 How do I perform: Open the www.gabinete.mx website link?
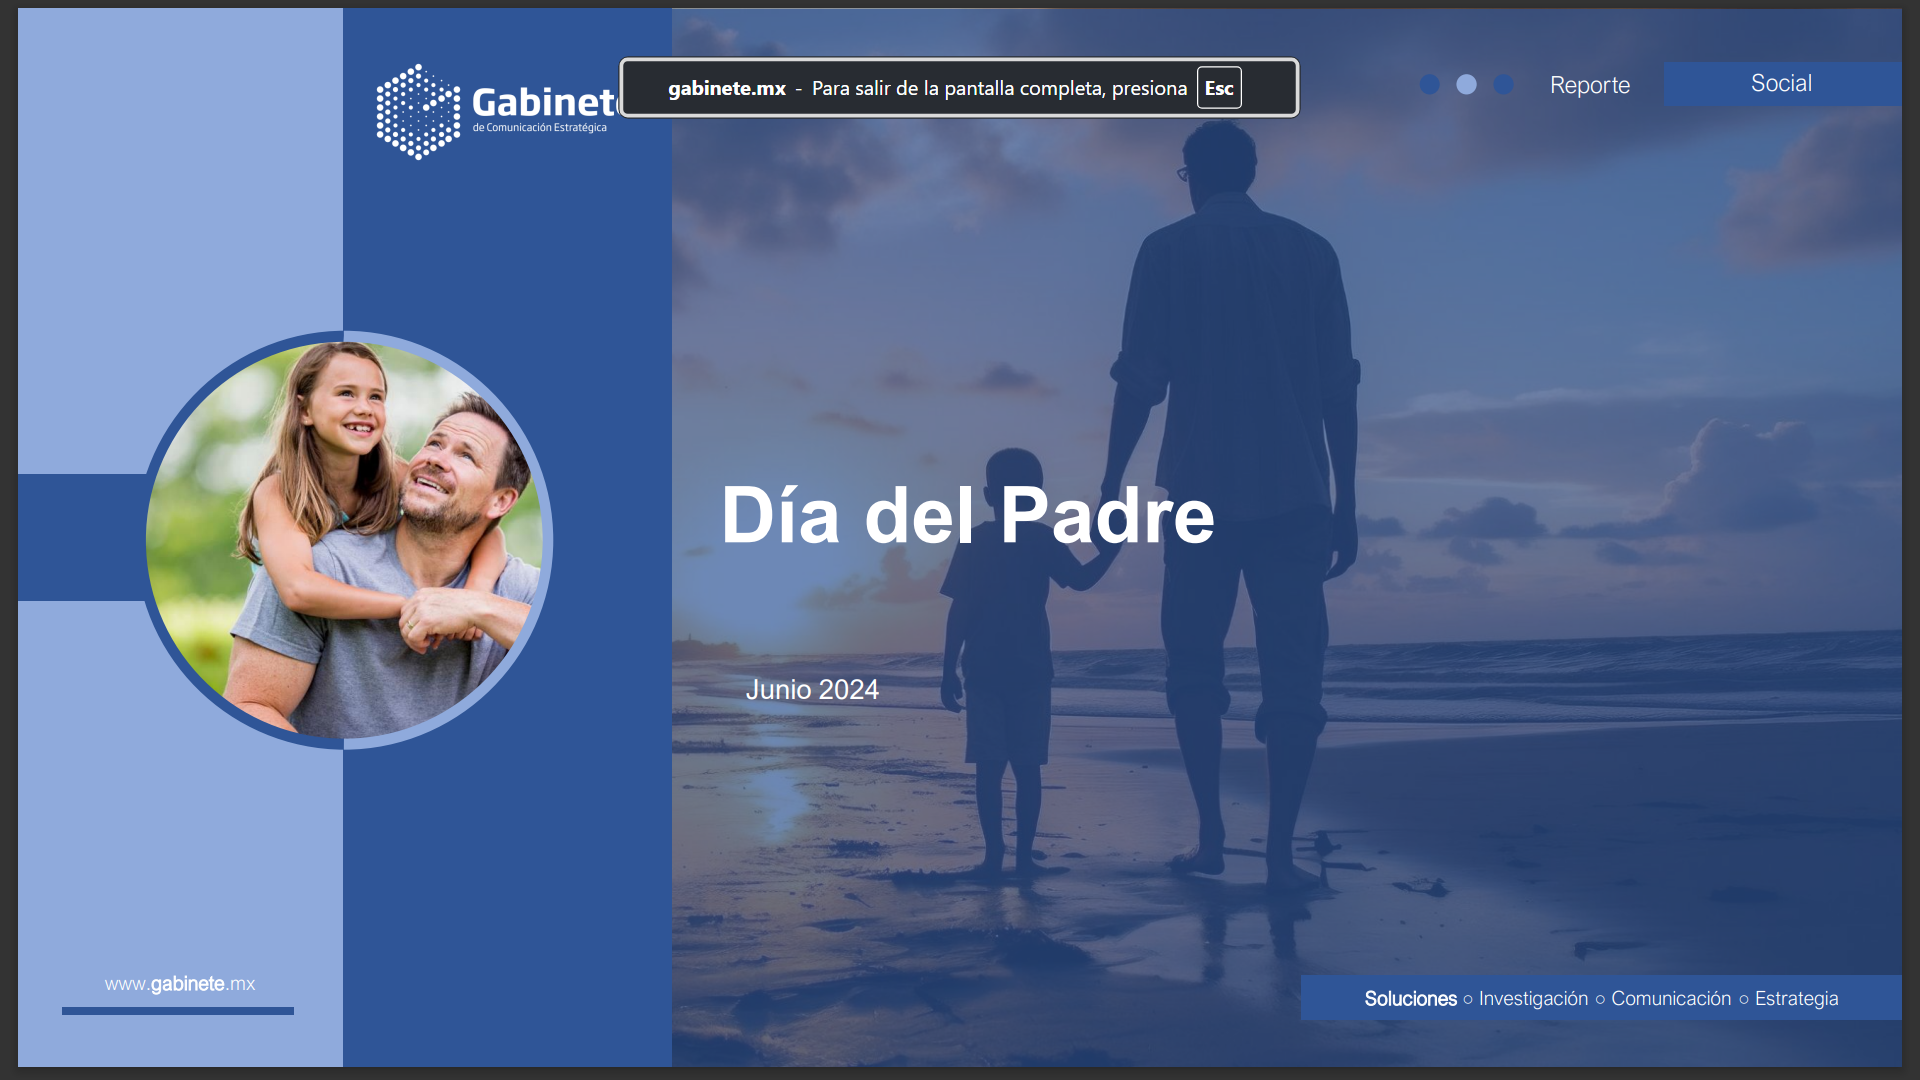(180, 984)
